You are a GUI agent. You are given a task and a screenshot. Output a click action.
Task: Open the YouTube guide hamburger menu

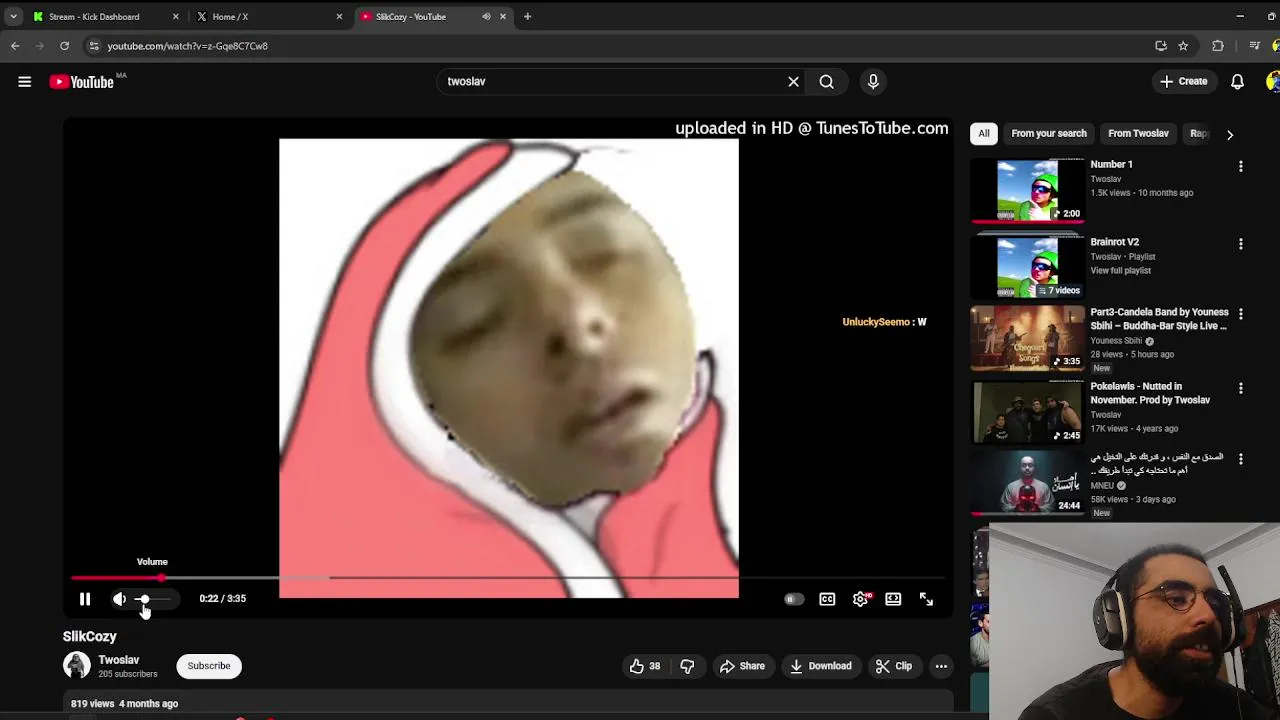coord(24,82)
